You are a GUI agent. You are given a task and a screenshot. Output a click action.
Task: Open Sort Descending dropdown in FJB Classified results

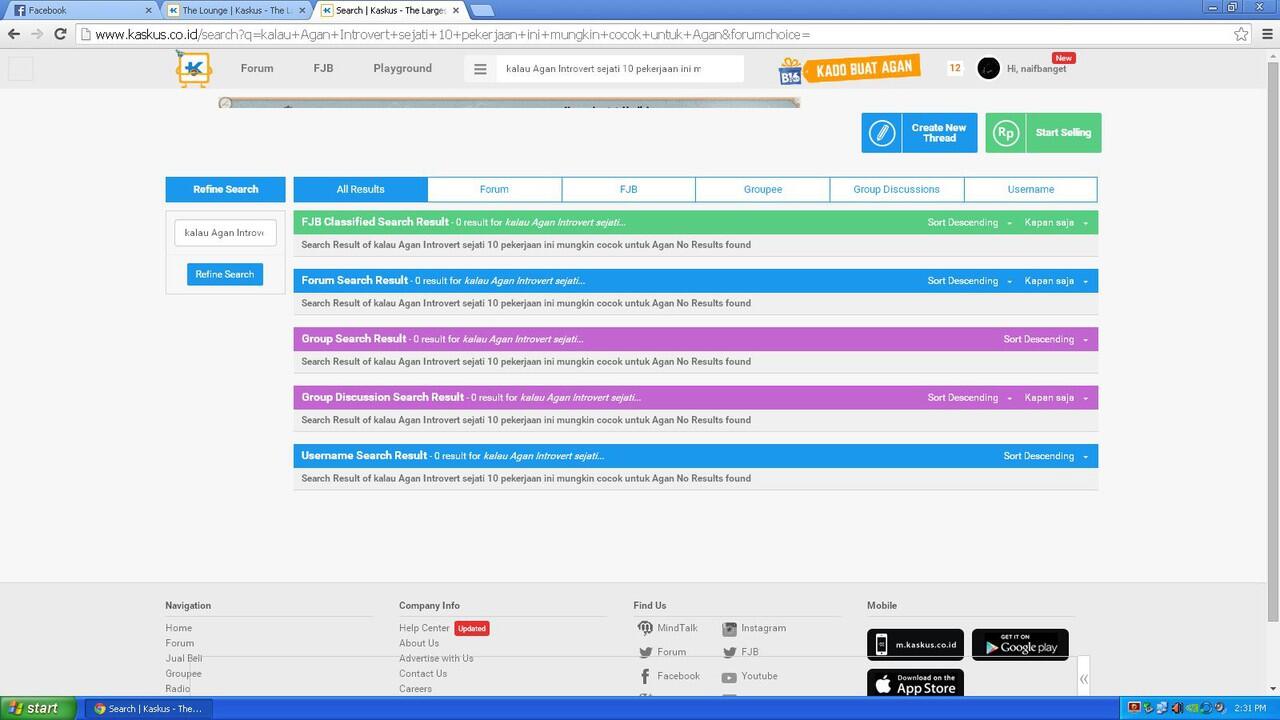[x=969, y=223]
